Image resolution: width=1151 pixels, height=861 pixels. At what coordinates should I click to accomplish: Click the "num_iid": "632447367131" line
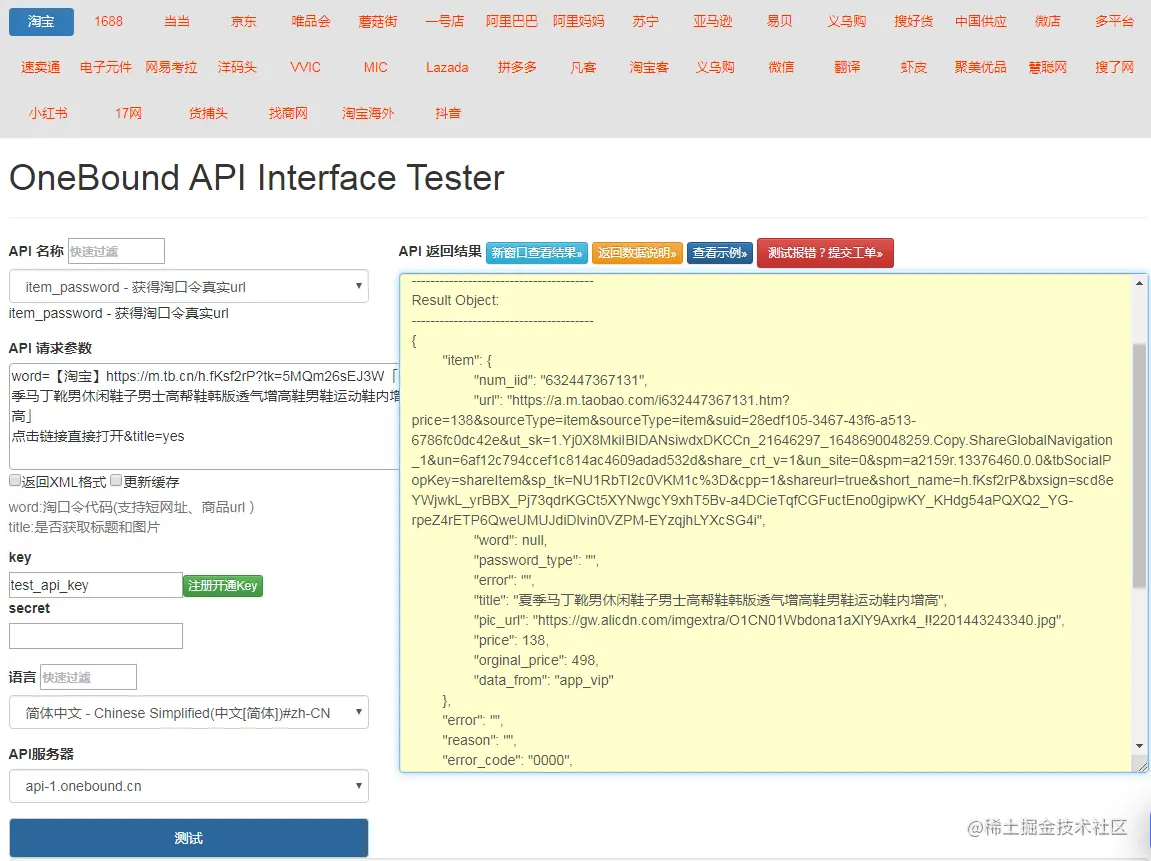(560, 380)
